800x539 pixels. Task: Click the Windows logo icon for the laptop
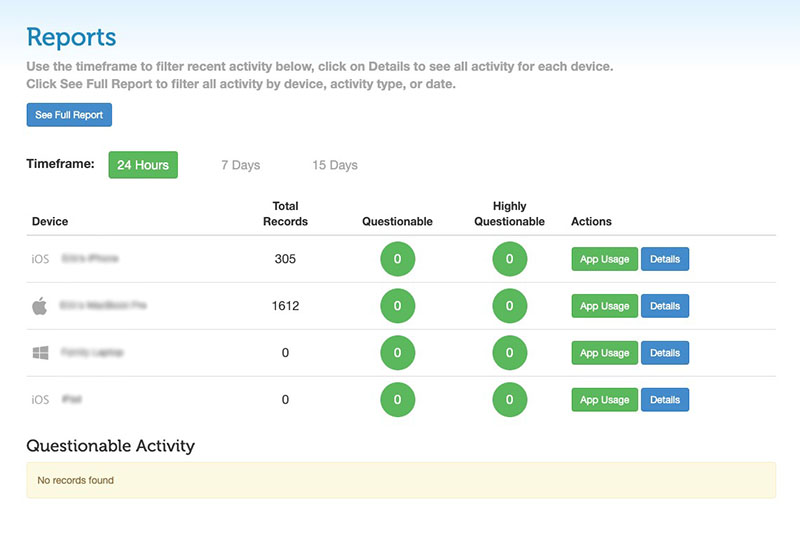[x=40, y=353]
